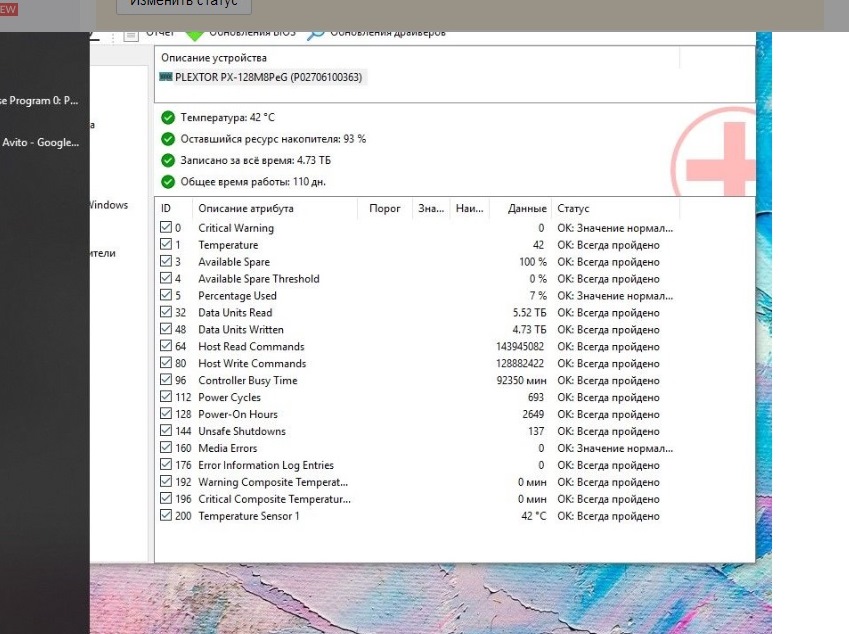Toggle the Warning Composite Temperature checkbox
Screen dimensions: 849x634
click(x=166, y=481)
